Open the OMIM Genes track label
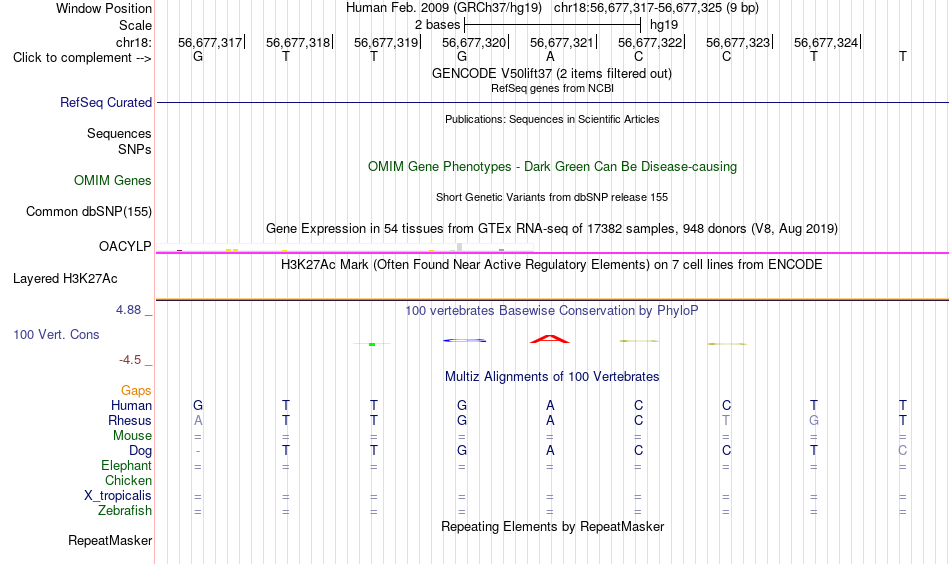The height and width of the screenshot is (564, 950). (113, 181)
